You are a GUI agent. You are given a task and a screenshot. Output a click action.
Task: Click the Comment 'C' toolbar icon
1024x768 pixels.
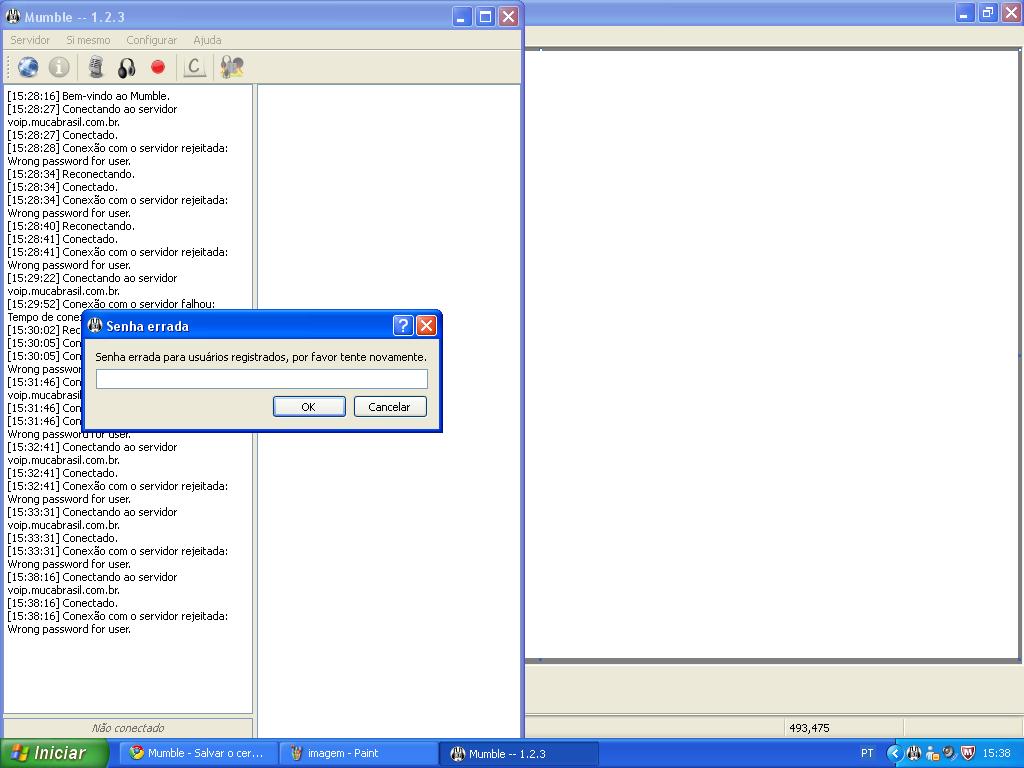pos(195,67)
